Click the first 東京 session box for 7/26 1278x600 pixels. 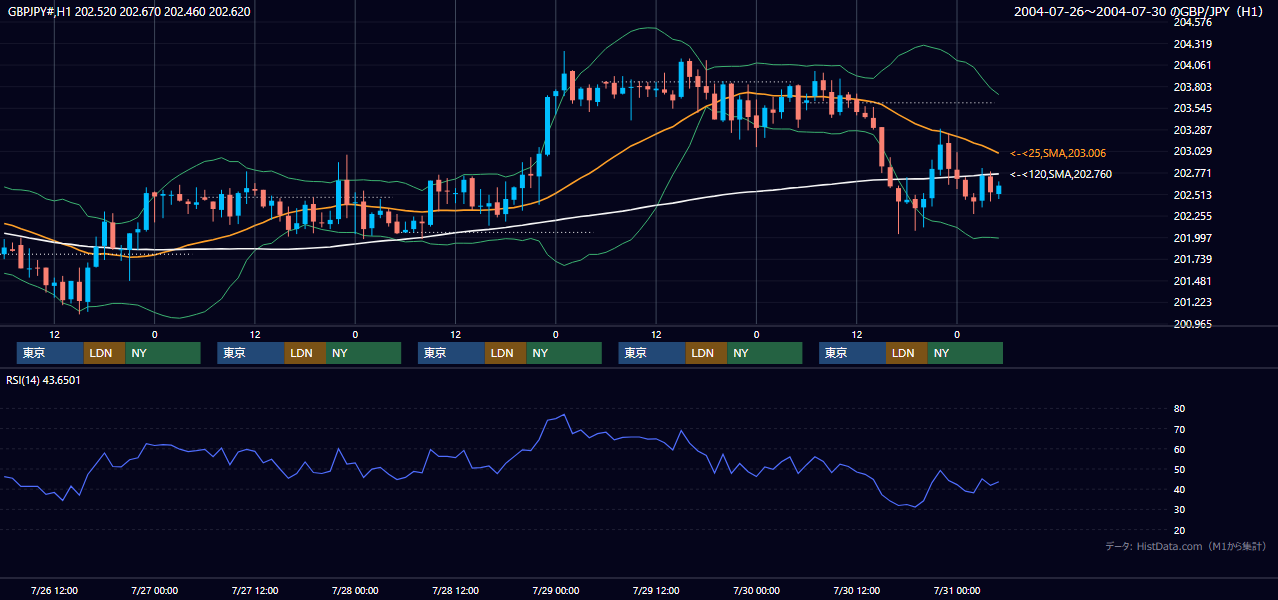[x=50, y=353]
